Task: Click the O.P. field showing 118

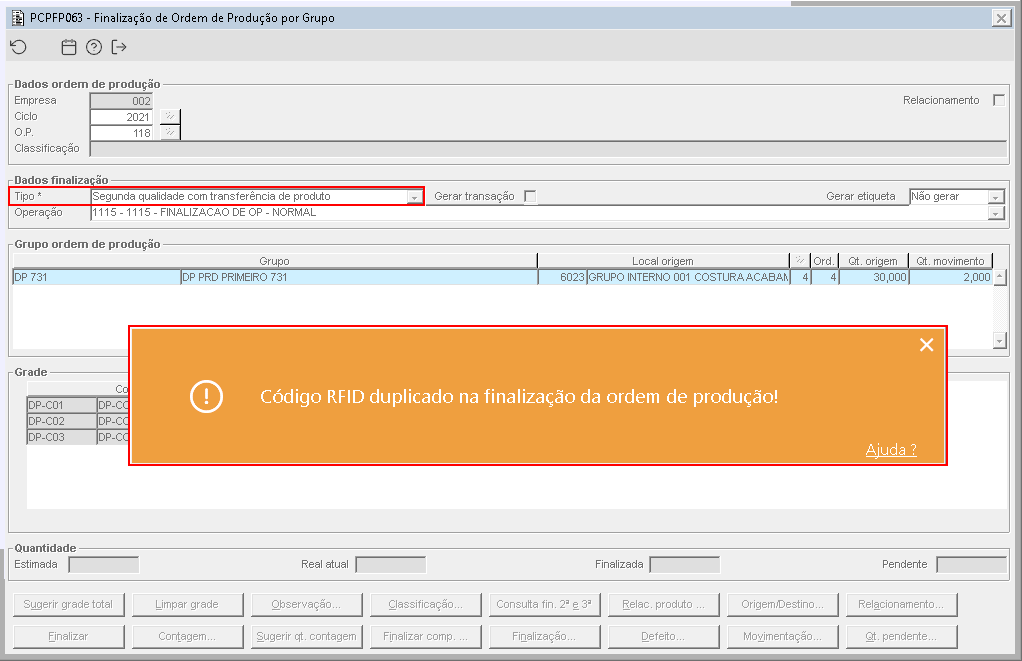Action: tap(121, 132)
